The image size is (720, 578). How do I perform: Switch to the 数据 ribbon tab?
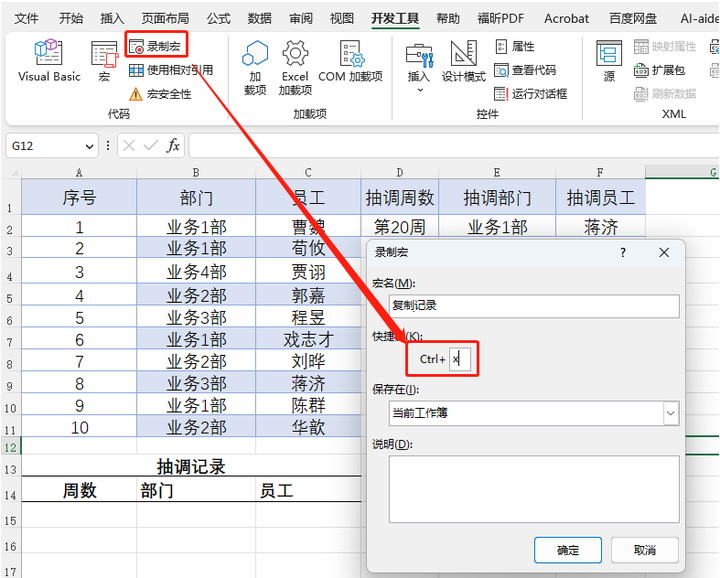coord(259,18)
